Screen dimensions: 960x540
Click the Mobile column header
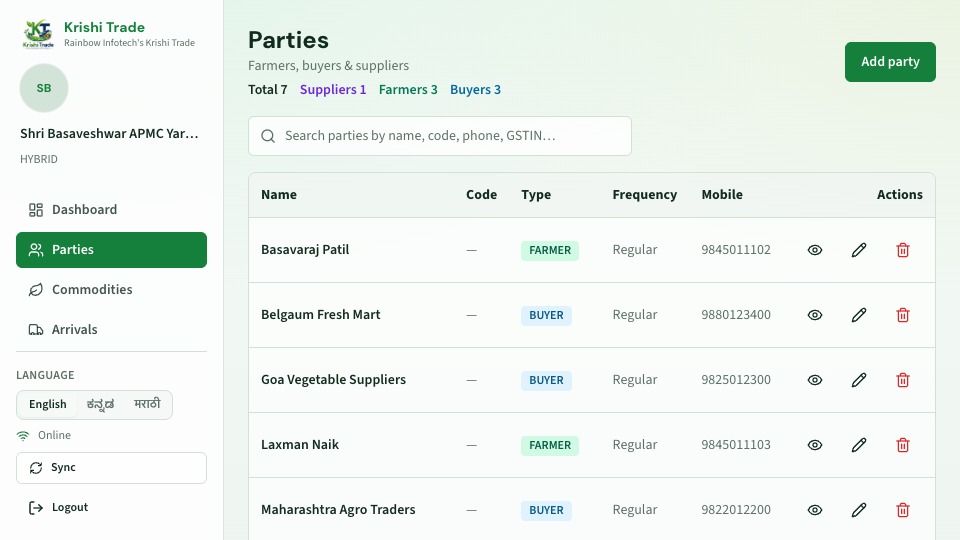click(x=722, y=195)
